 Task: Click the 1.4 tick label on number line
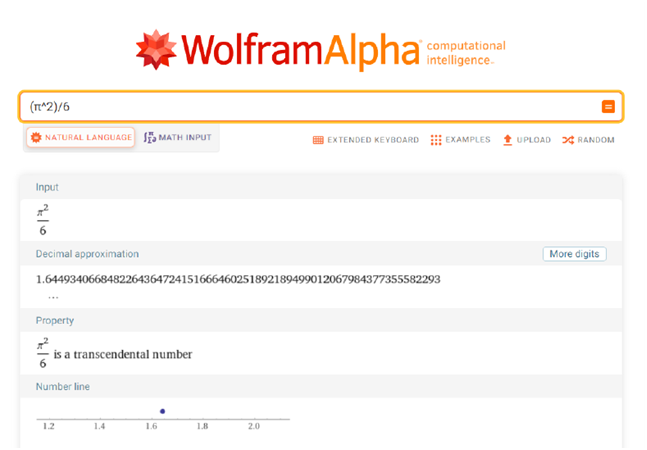(x=99, y=426)
